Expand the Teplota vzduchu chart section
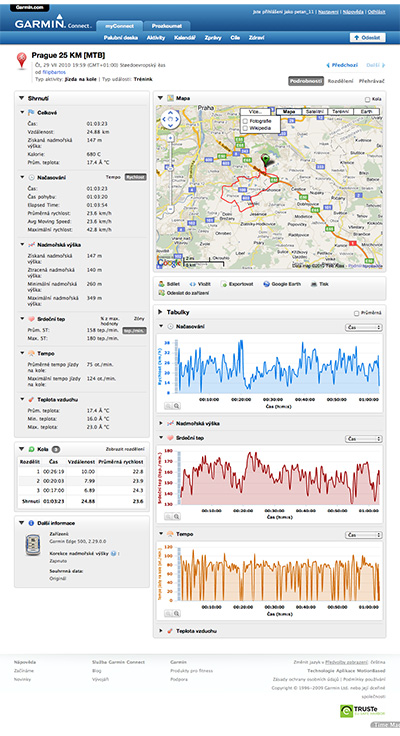400x736 pixels. coord(161,631)
